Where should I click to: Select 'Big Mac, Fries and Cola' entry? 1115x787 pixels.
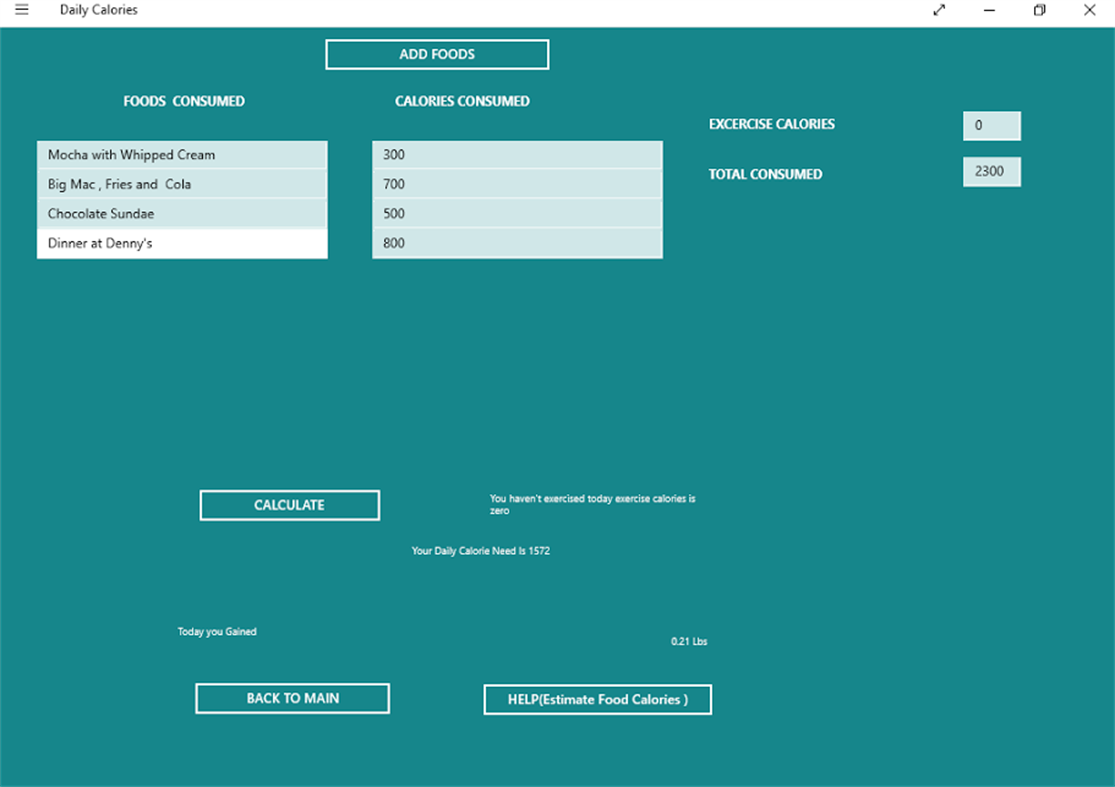point(182,184)
